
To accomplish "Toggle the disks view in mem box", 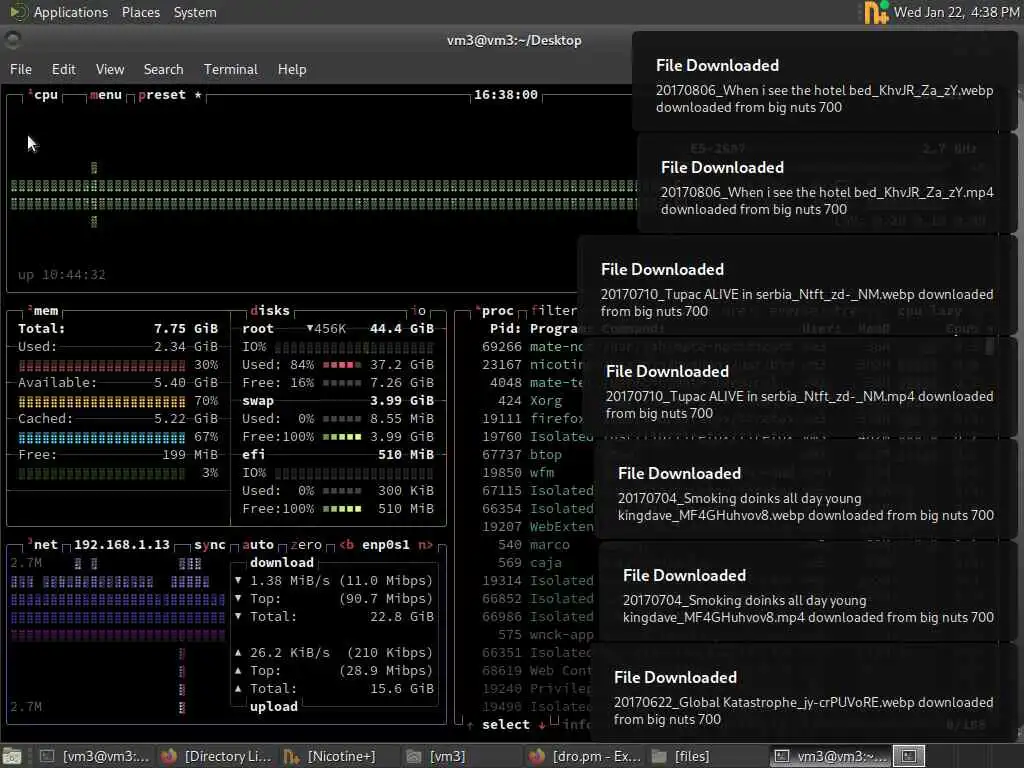I will [x=270, y=311].
